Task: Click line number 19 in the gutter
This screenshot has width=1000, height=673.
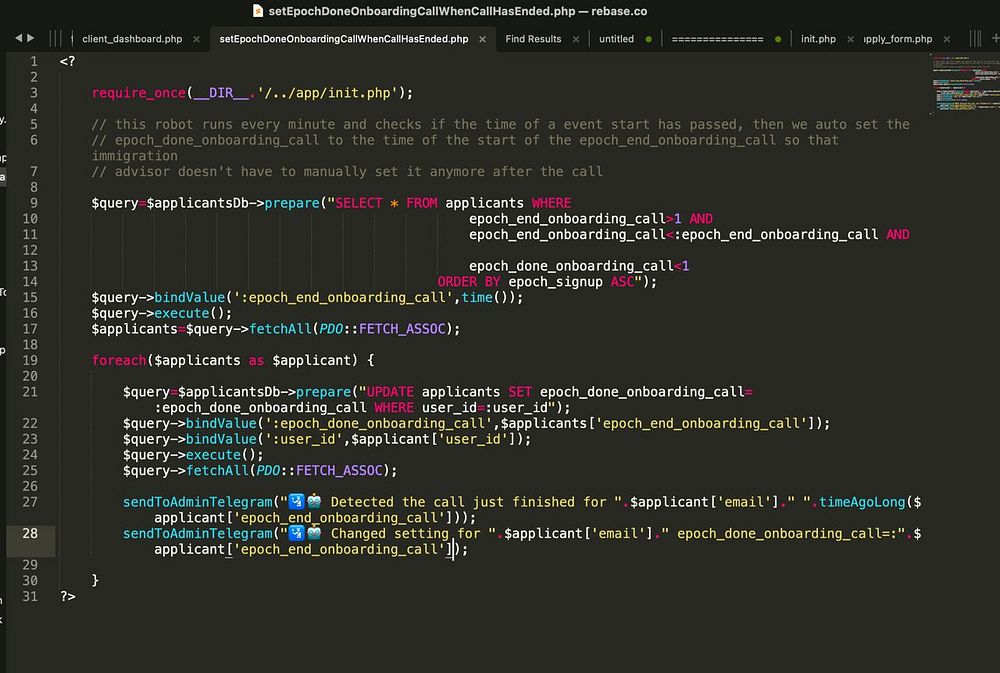Action: click(29, 360)
